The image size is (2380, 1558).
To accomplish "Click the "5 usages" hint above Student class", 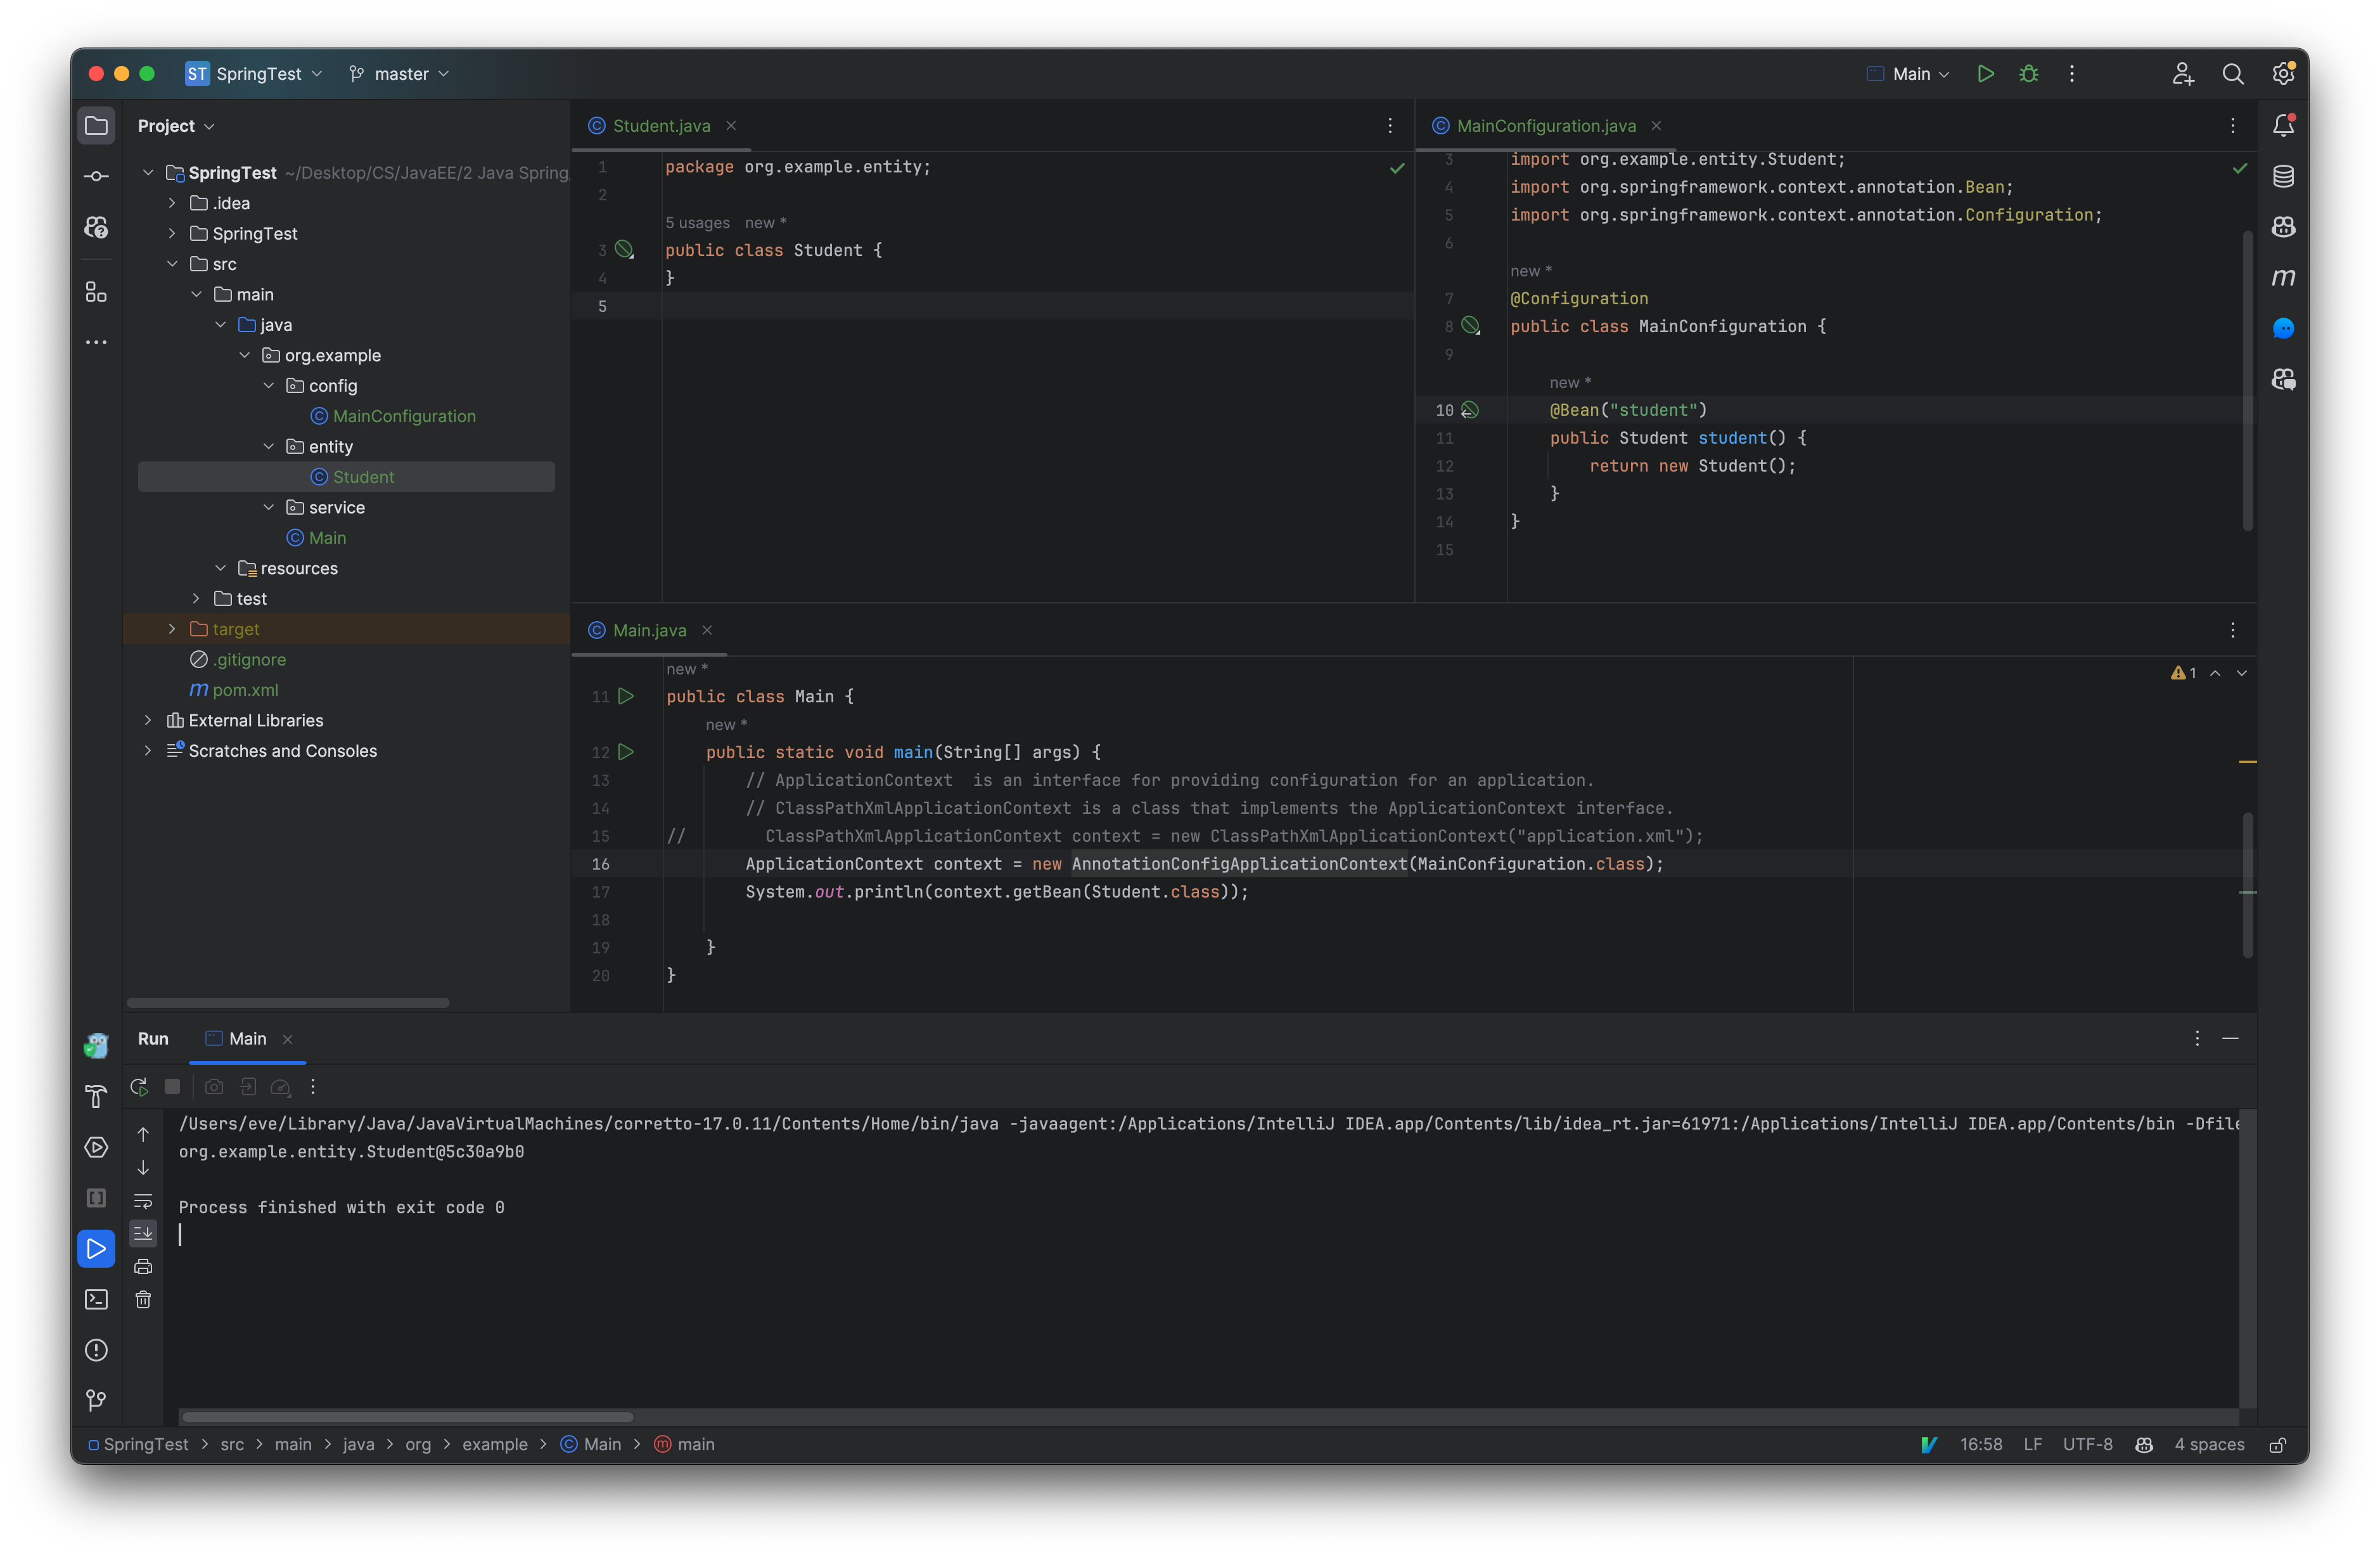I will click(698, 222).
